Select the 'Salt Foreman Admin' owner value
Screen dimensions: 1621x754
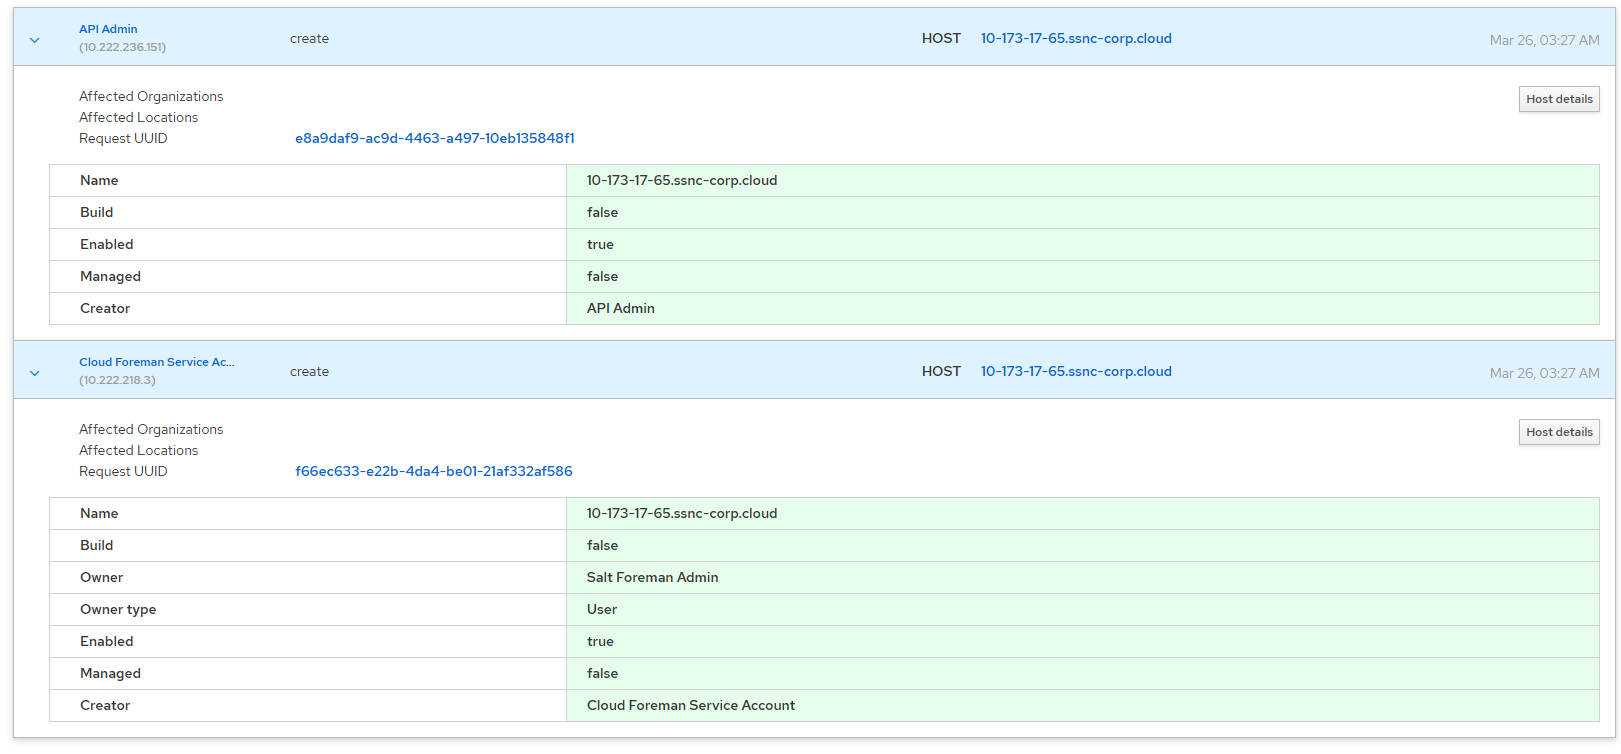(x=652, y=577)
